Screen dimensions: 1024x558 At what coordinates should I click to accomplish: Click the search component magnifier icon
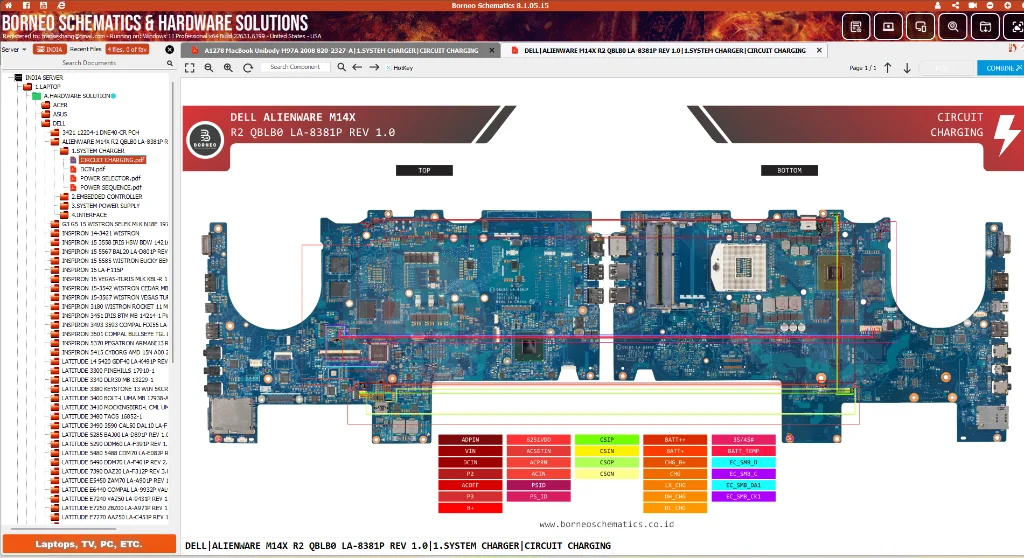pyautogui.click(x=342, y=67)
